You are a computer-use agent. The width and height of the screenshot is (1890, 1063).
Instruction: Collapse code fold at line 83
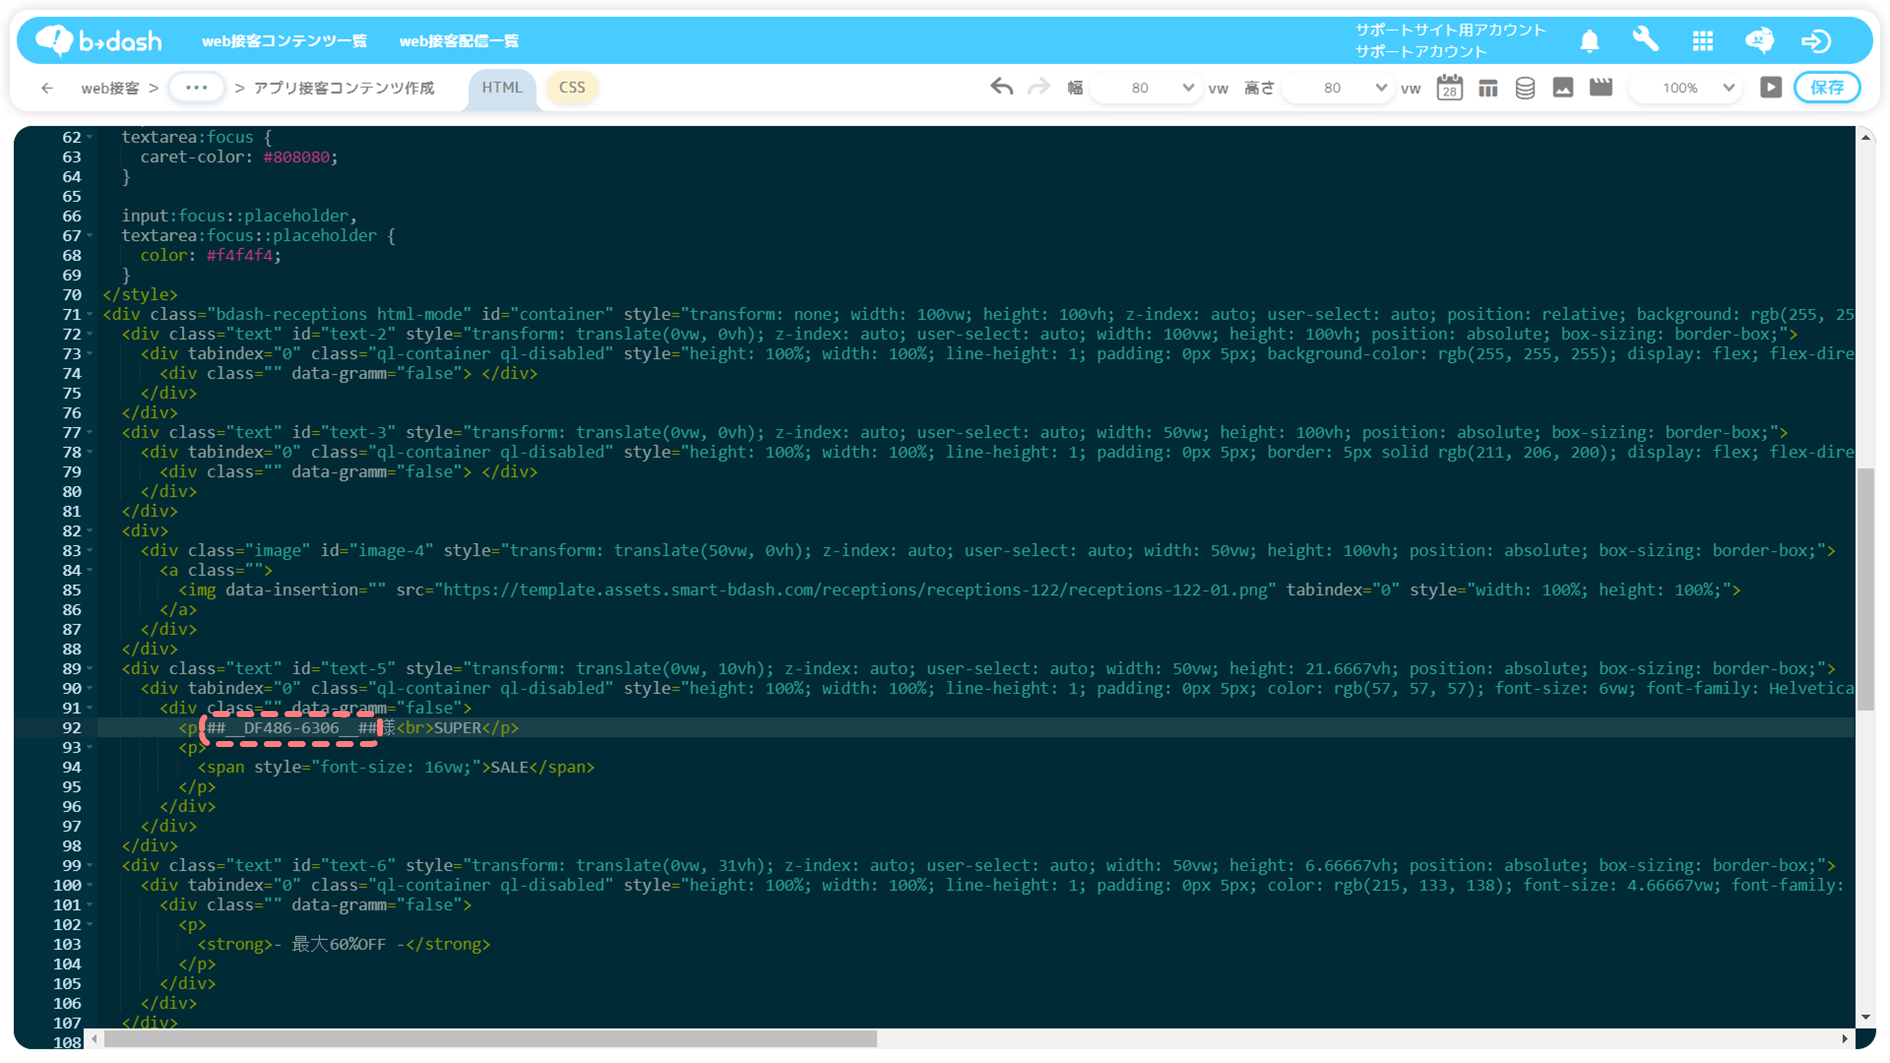90,551
